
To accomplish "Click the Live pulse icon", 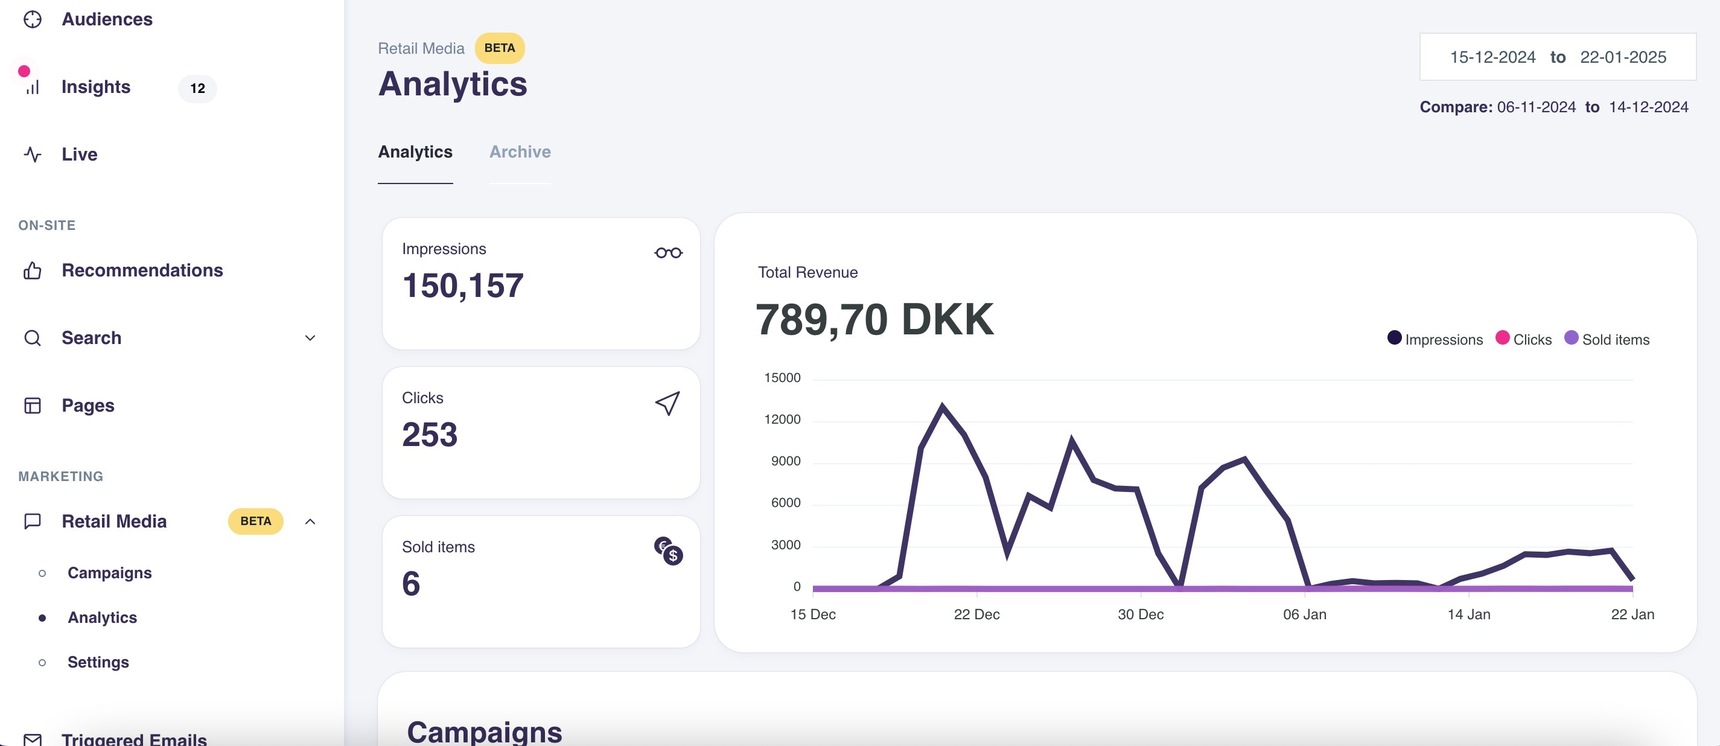I will point(32,154).
